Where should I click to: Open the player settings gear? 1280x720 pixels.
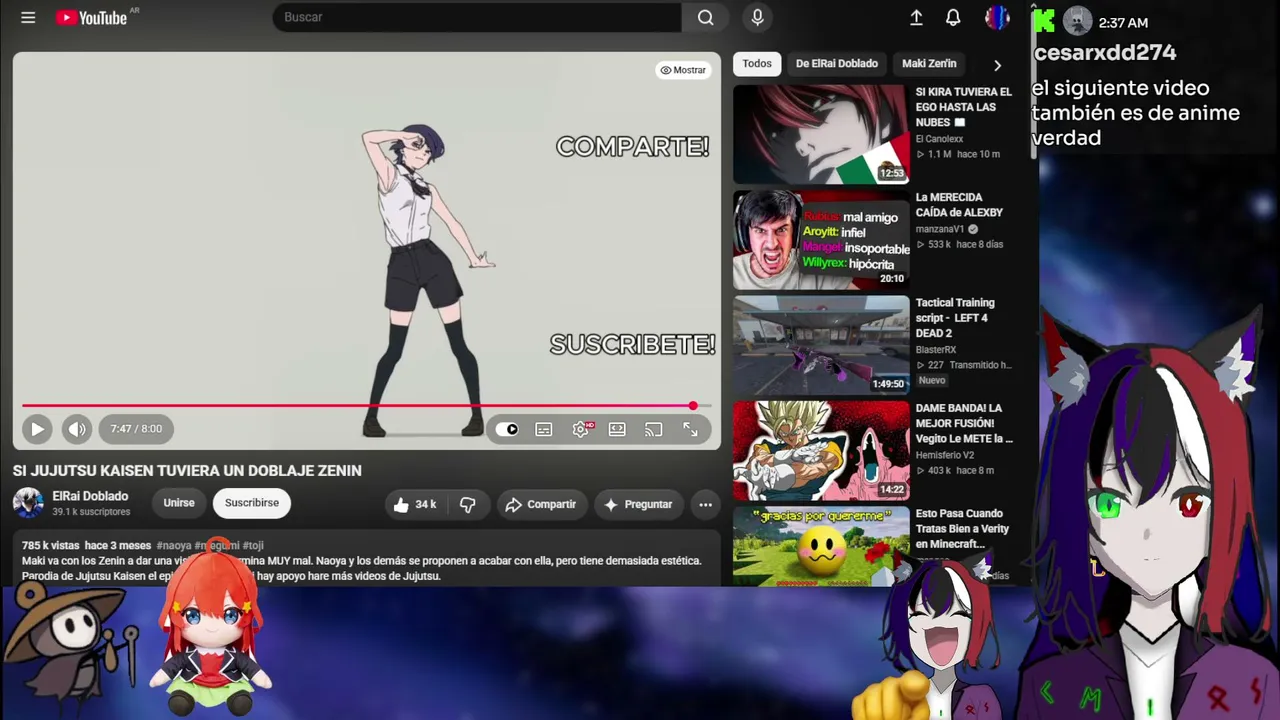point(581,429)
